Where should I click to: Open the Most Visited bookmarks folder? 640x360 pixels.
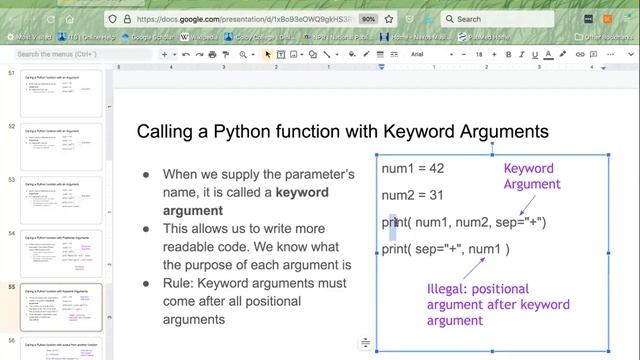(29, 37)
